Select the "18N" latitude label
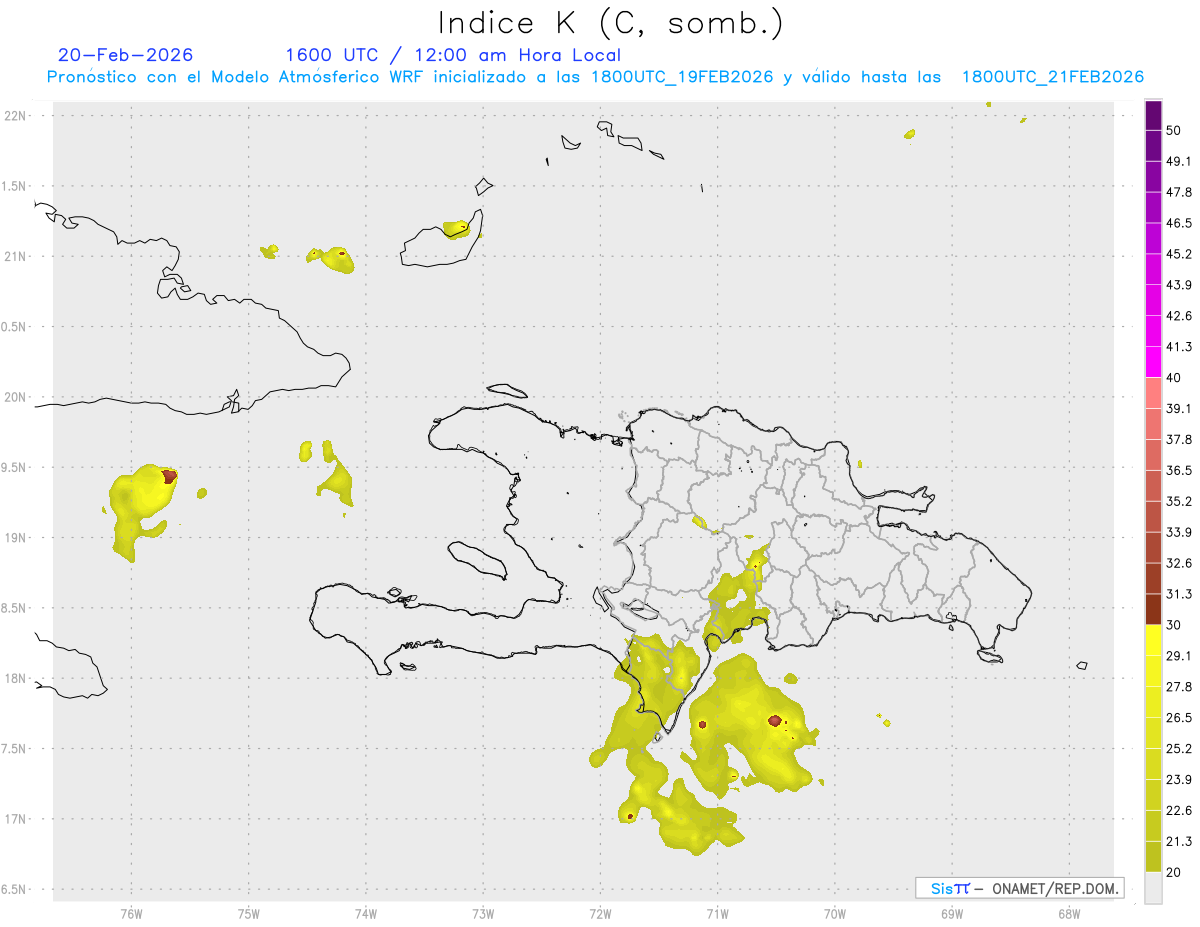Image resolution: width=1200 pixels, height=927 pixels. pyautogui.click(x=15, y=678)
